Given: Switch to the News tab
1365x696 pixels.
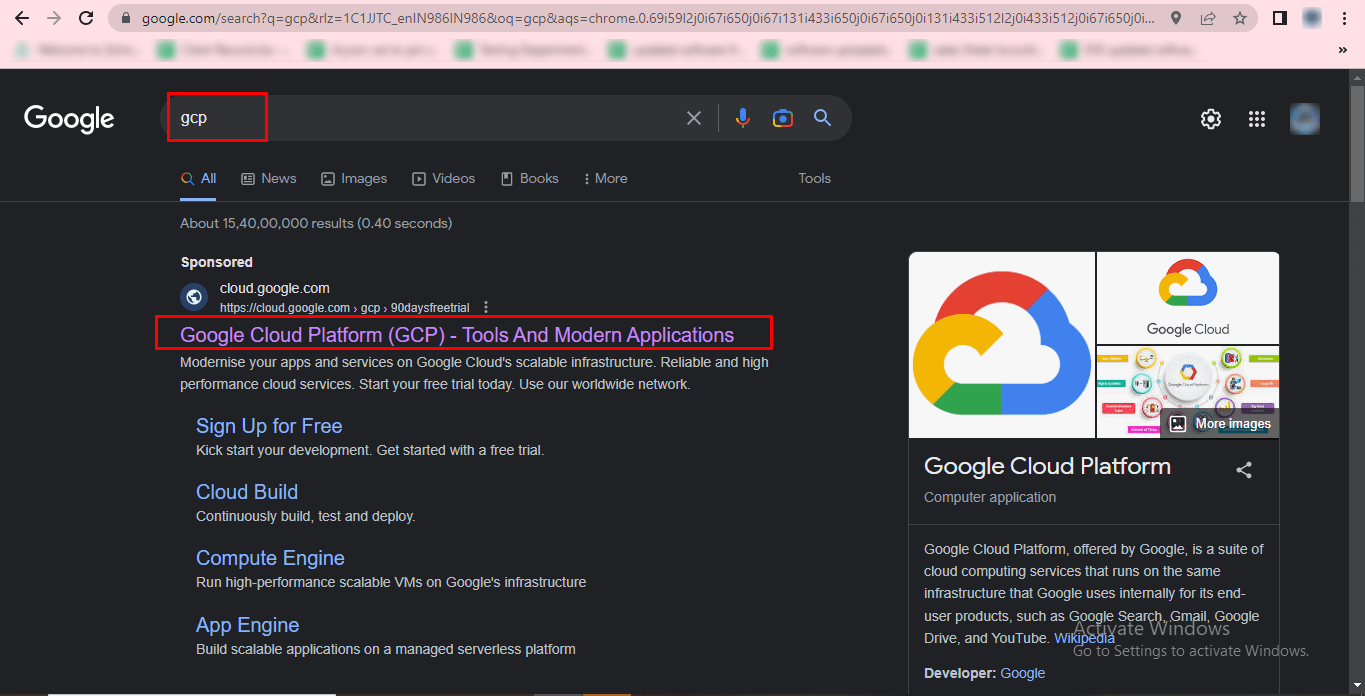Looking at the screenshot, I should (x=269, y=178).
